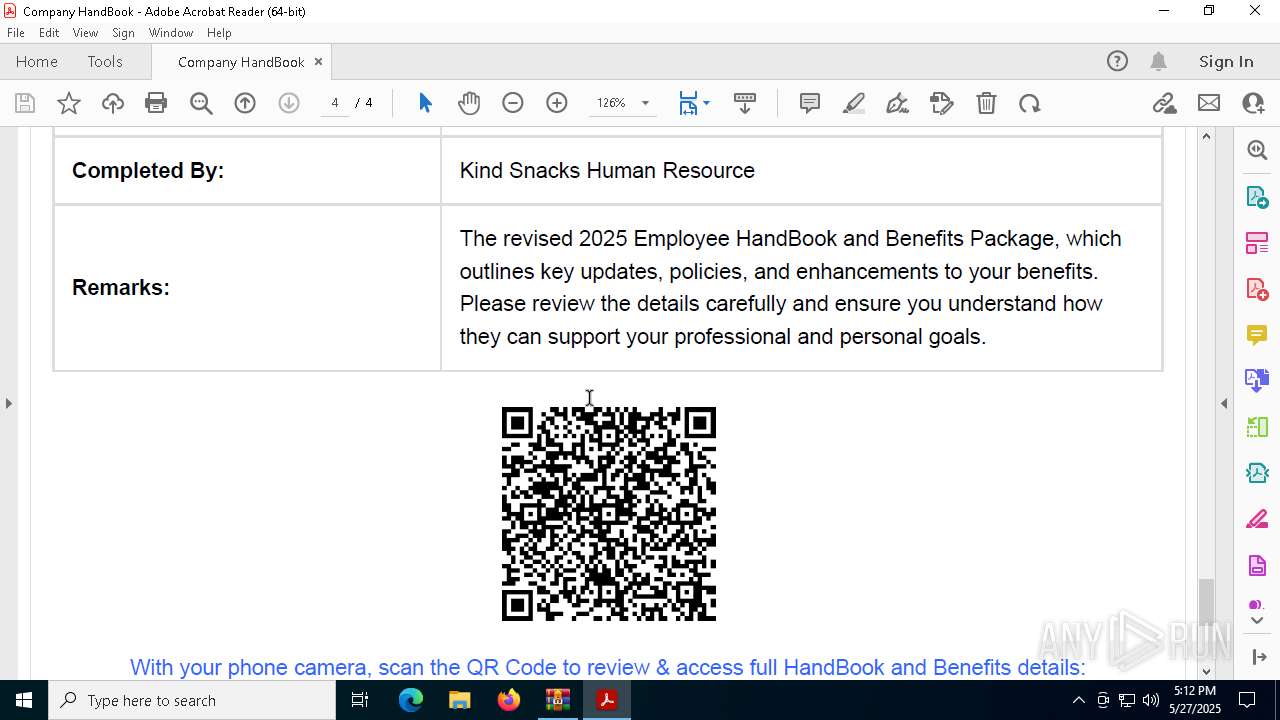
Task: Expand the right pane with the bottom arrow
Action: click(x=1258, y=657)
